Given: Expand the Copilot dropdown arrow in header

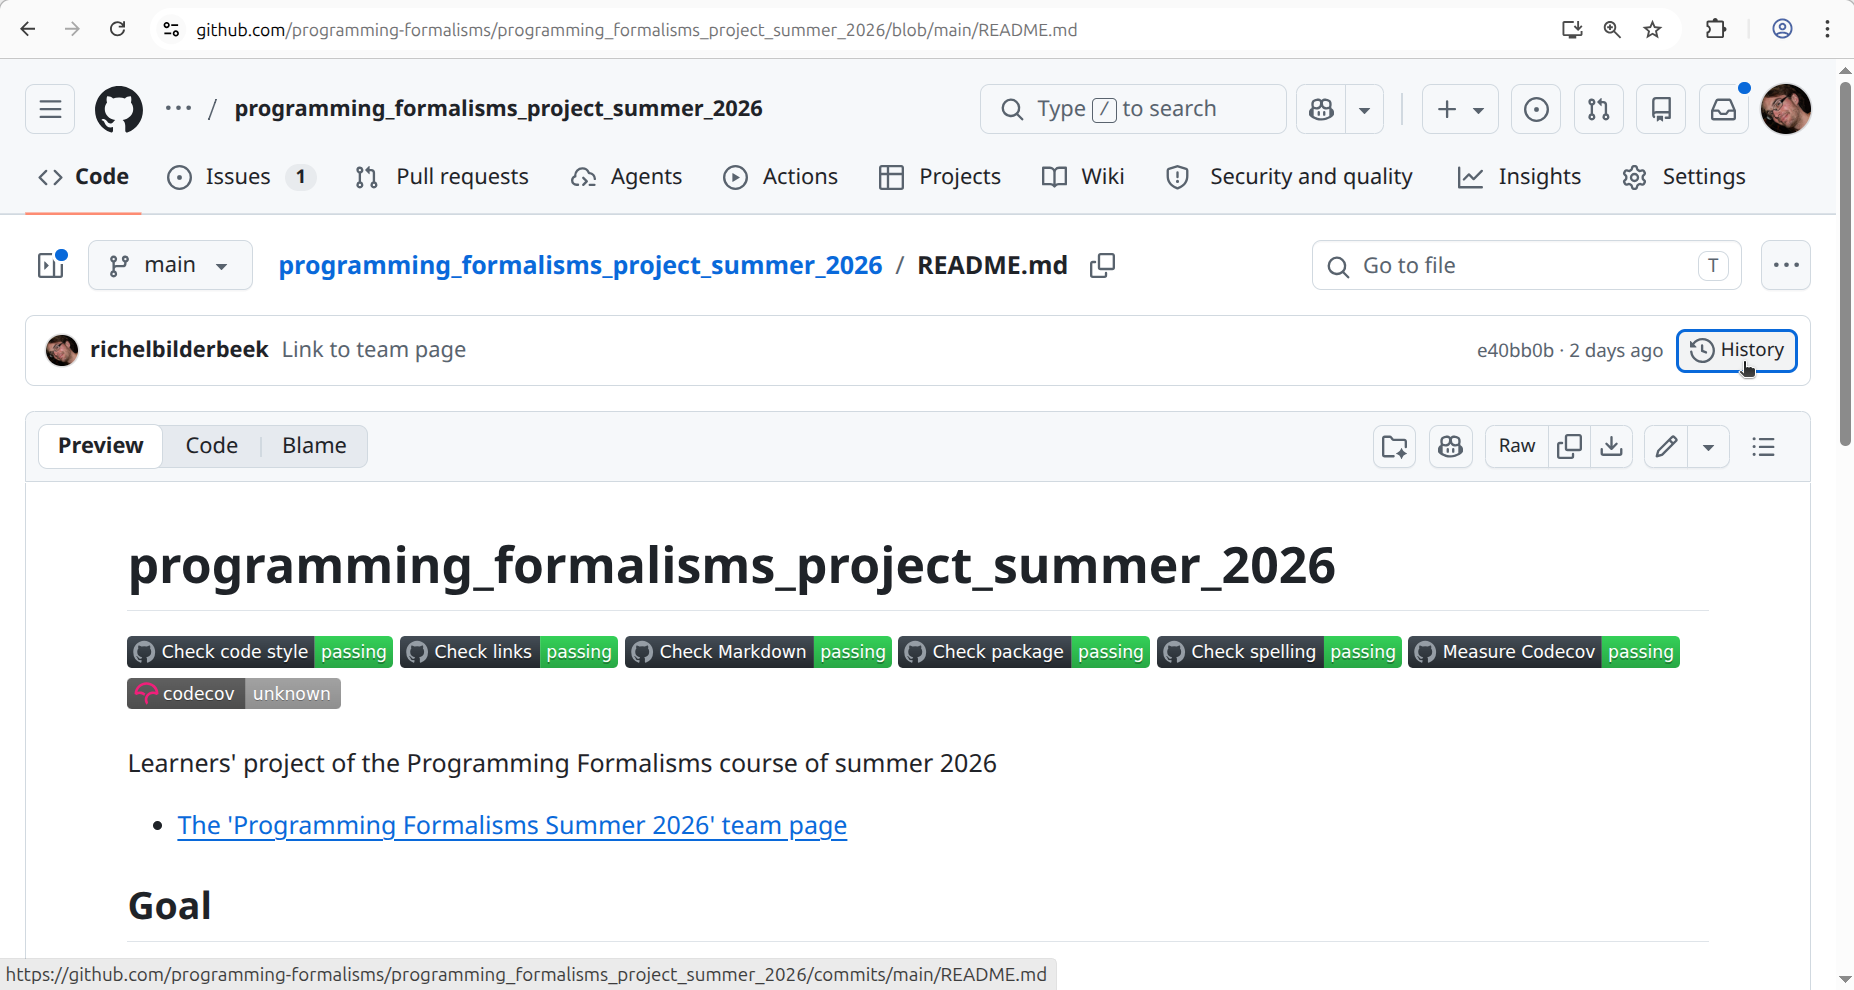Looking at the screenshot, I should 1365,109.
